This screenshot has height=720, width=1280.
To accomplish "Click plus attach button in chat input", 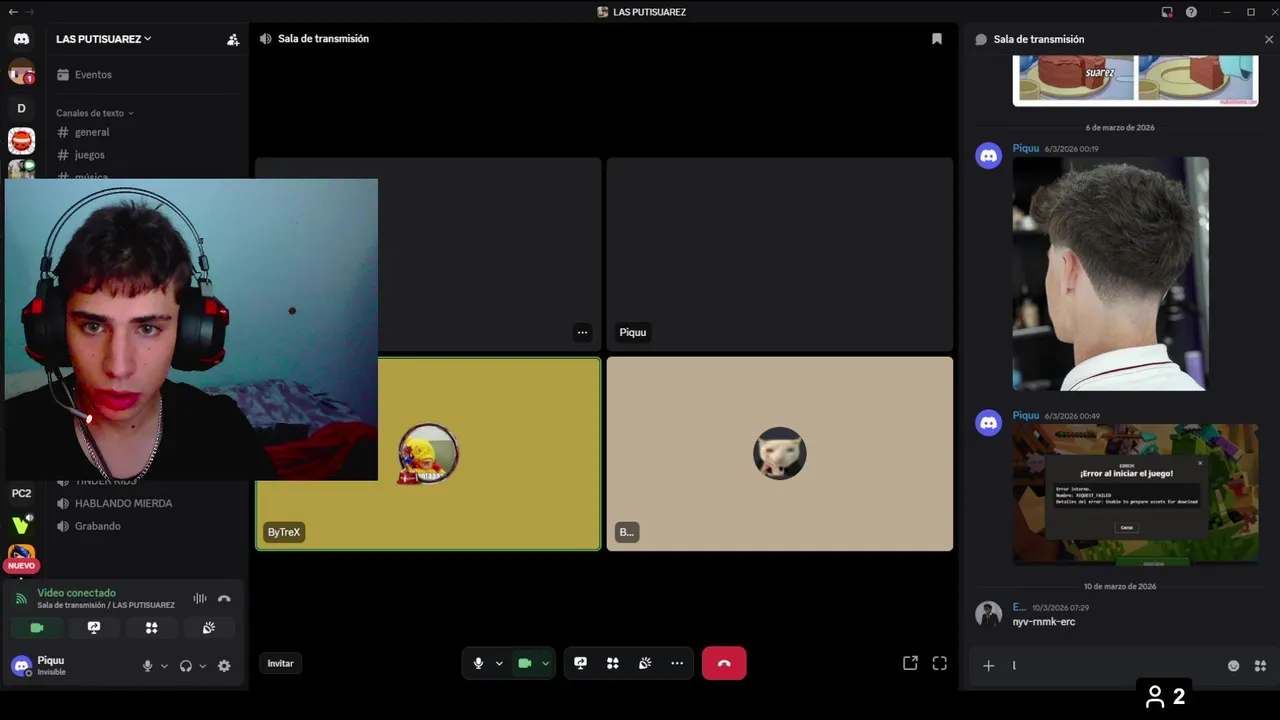I will [x=988, y=666].
